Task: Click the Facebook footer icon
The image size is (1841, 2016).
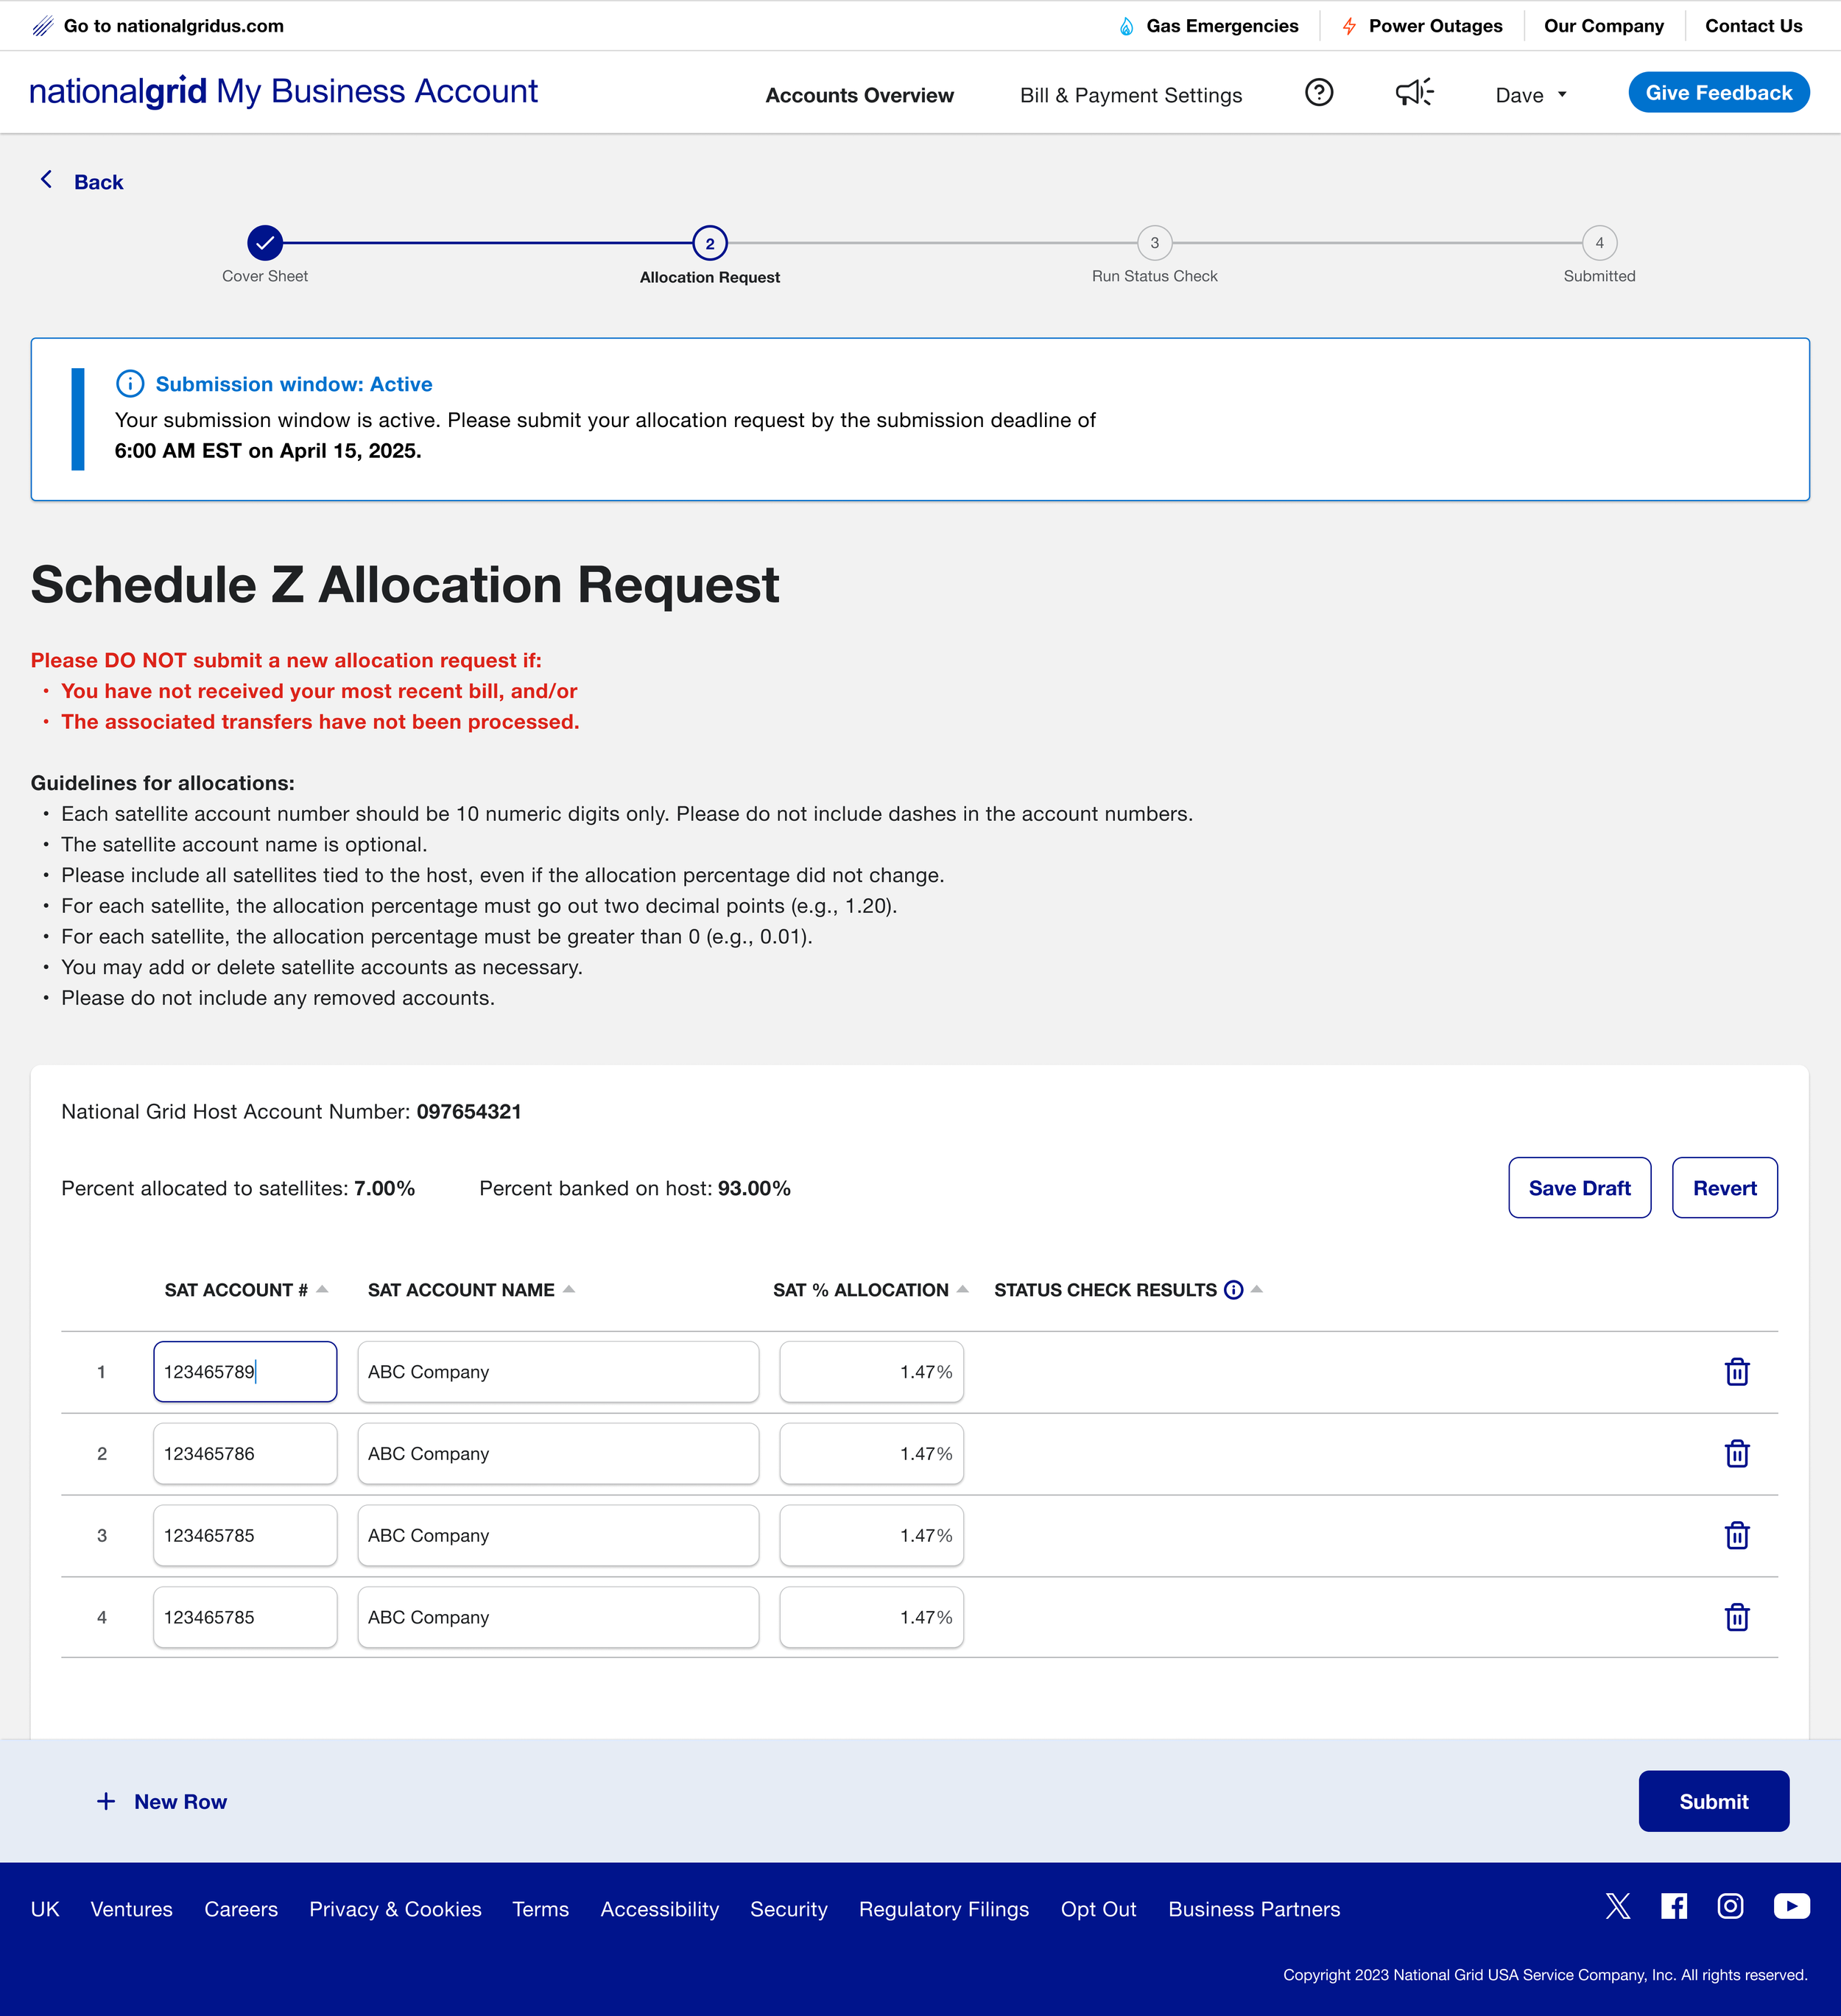Action: pyautogui.click(x=1674, y=1907)
